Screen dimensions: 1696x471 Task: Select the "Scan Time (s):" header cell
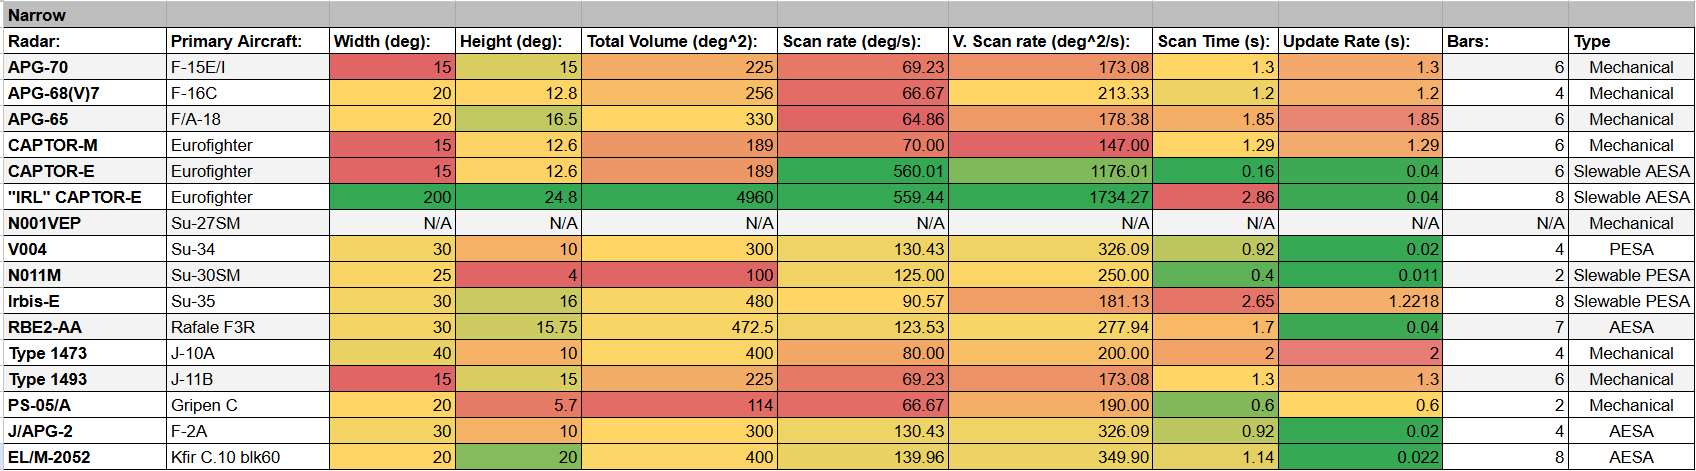[x=1213, y=41]
